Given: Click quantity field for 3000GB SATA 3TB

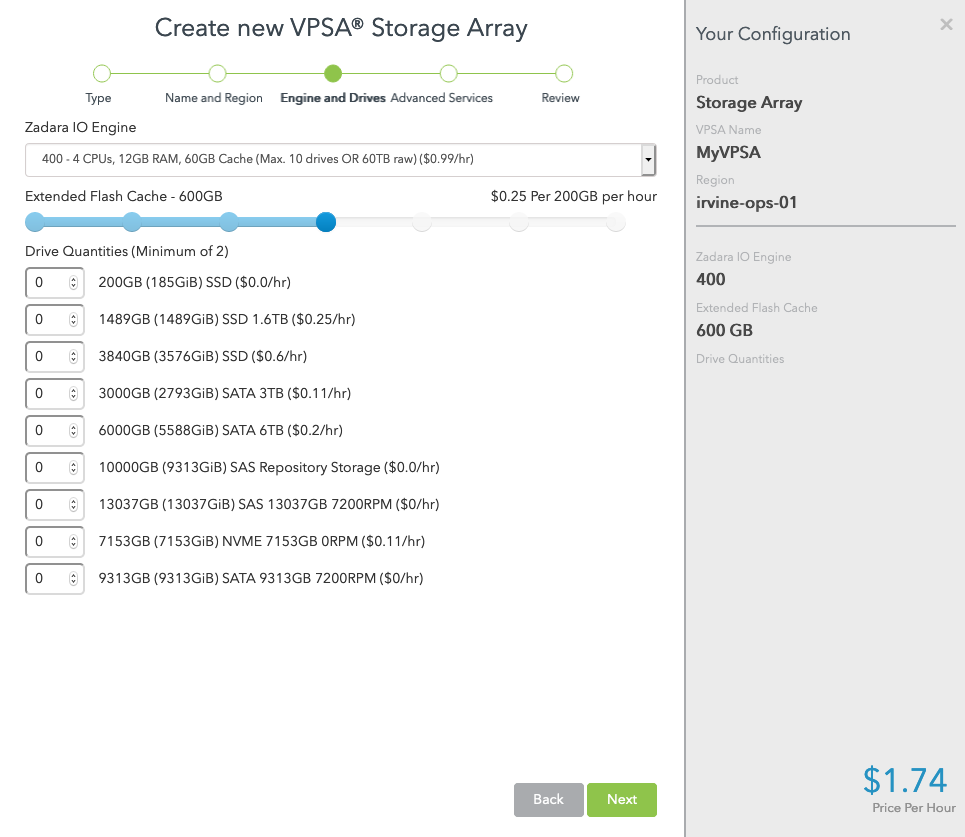Looking at the screenshot, I should (54, 393).
